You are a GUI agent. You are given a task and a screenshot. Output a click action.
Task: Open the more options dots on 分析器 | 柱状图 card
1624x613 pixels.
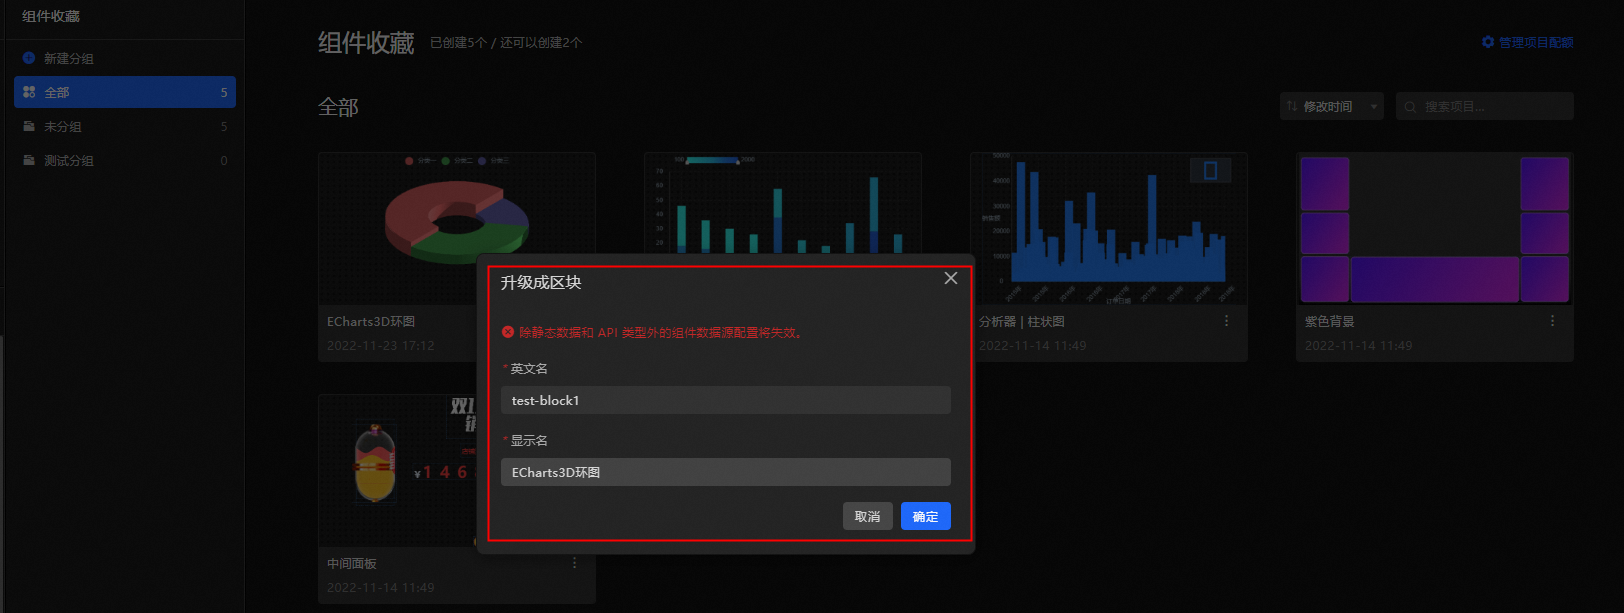pyautogui.click(x=1227, y=321)
